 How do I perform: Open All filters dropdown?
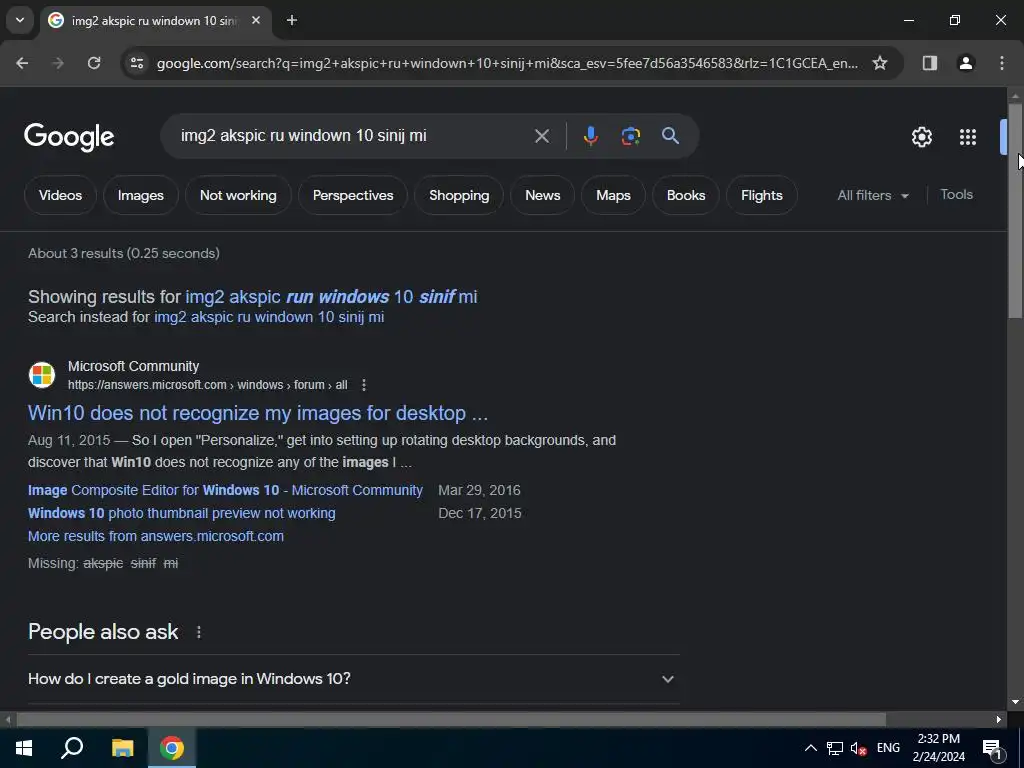873,195
